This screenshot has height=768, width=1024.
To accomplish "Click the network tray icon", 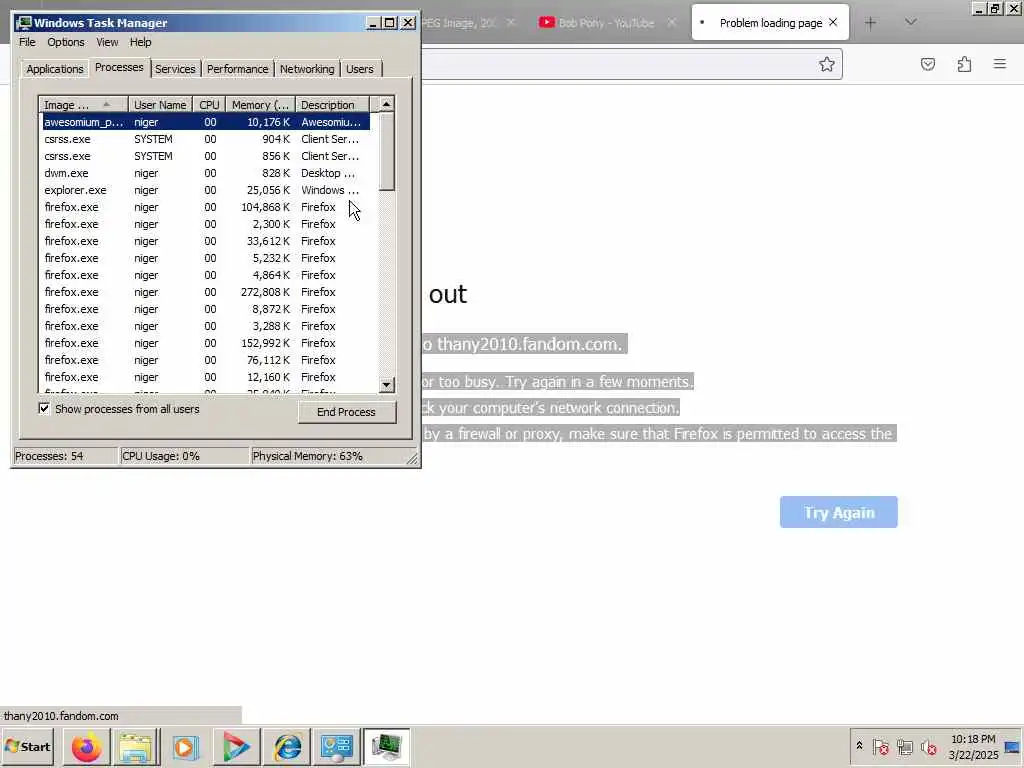I will pyautogui.click(x=904, y=746).
